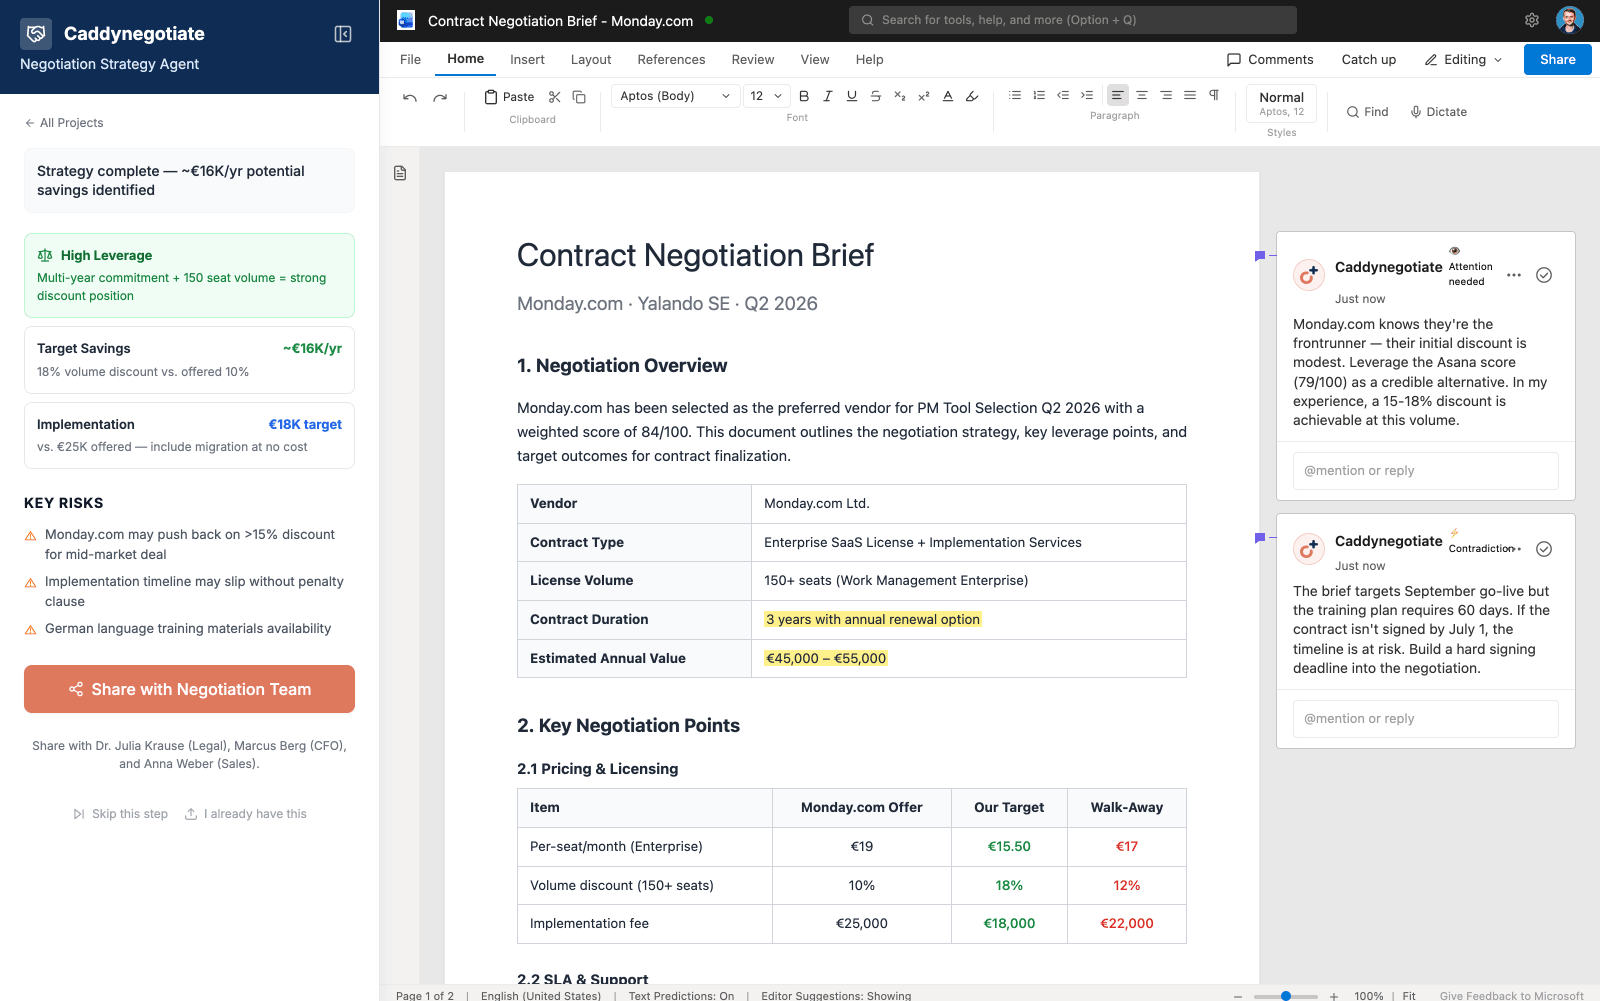Open the Comments pane
This screenshot has height=1001, width=1600.
click(1270, 60)
